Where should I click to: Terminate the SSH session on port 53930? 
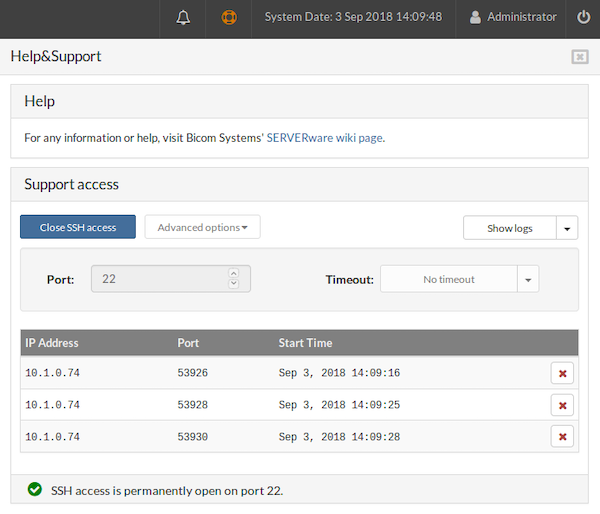click(563, 436)
